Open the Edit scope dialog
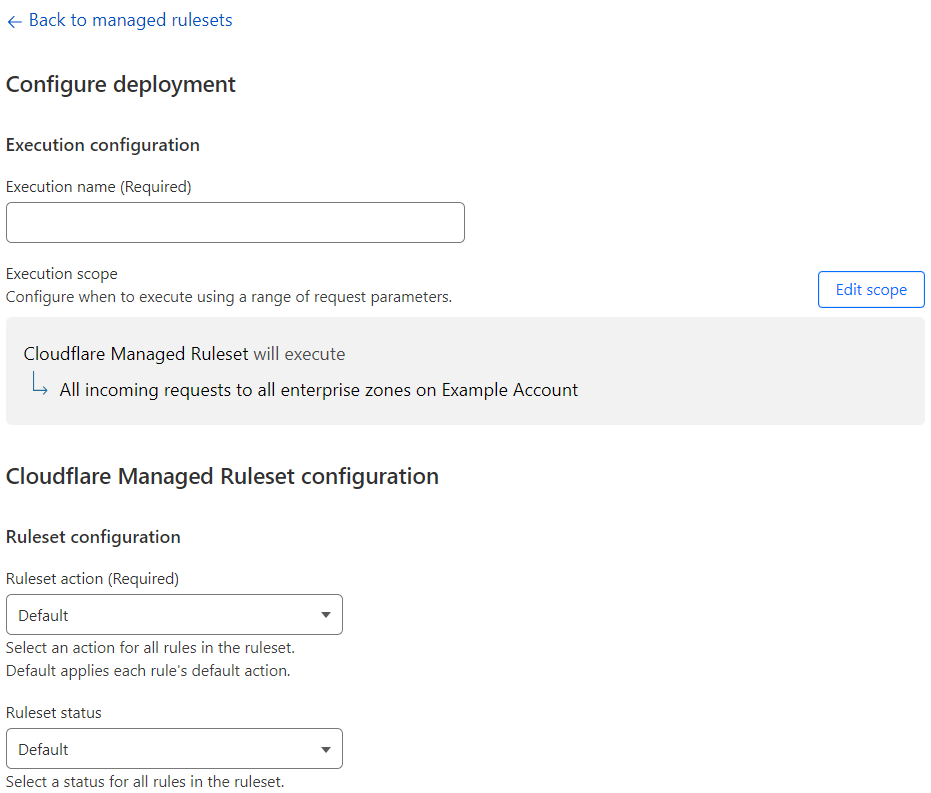This screenshot has width=931, height=793. (870, 289)
